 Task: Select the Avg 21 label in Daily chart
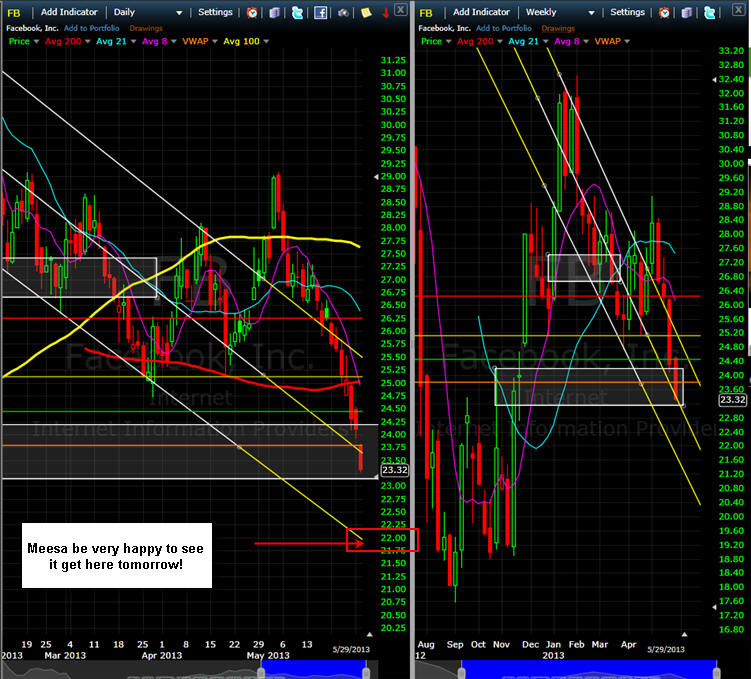point(111,41)
